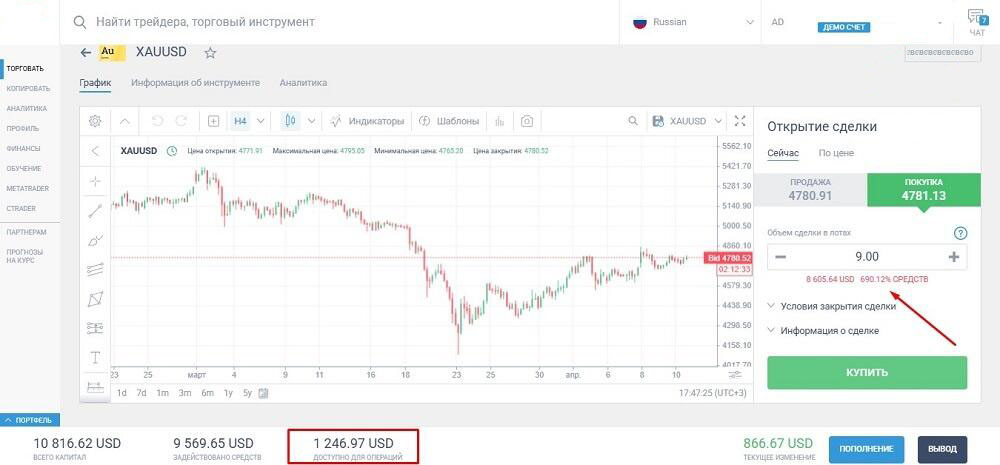1000x465 pixels.
Task: Open the H4 timeframe selector
Action: [240, 121]
